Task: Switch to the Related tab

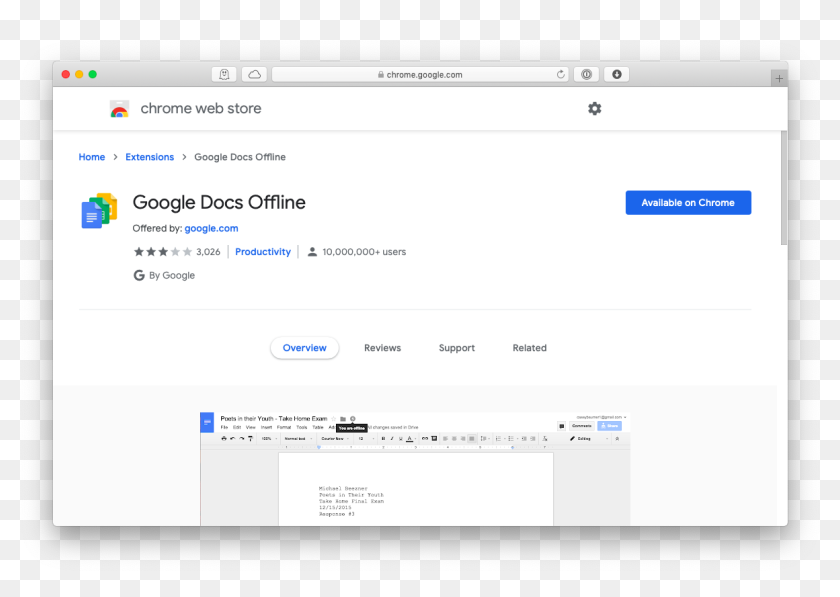Action: point(530,348)
